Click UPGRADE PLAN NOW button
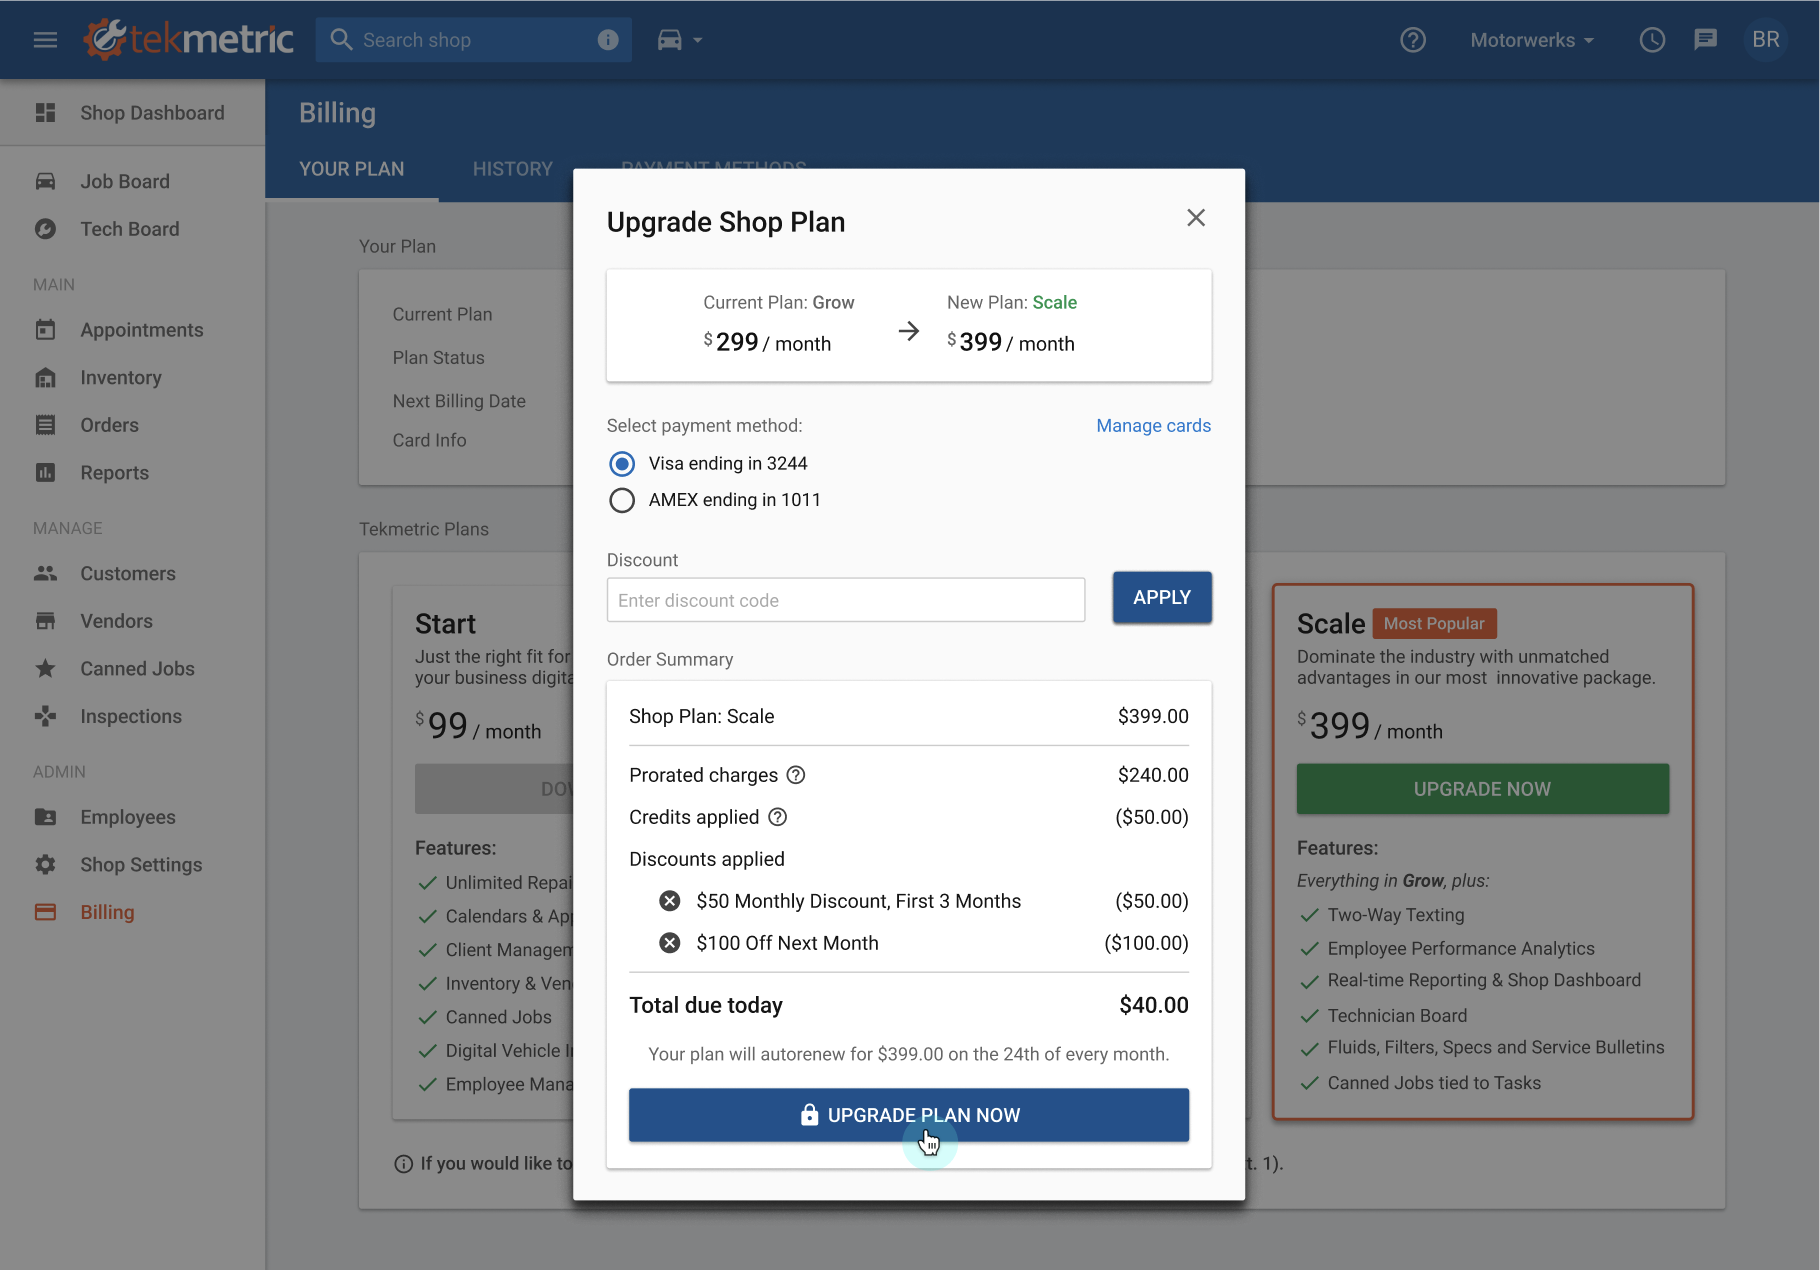 coord(909,1115)
